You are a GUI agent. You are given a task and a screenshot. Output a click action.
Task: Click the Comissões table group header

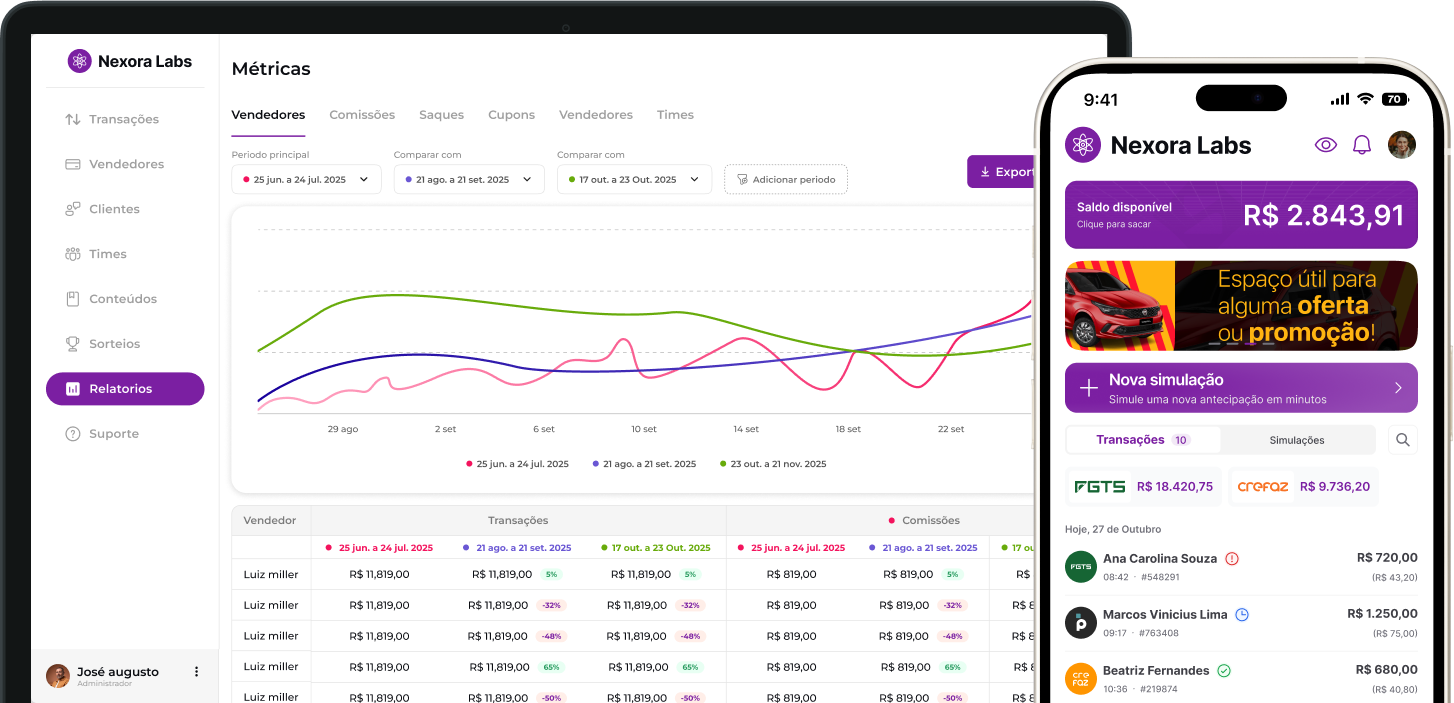coord(924,520)
